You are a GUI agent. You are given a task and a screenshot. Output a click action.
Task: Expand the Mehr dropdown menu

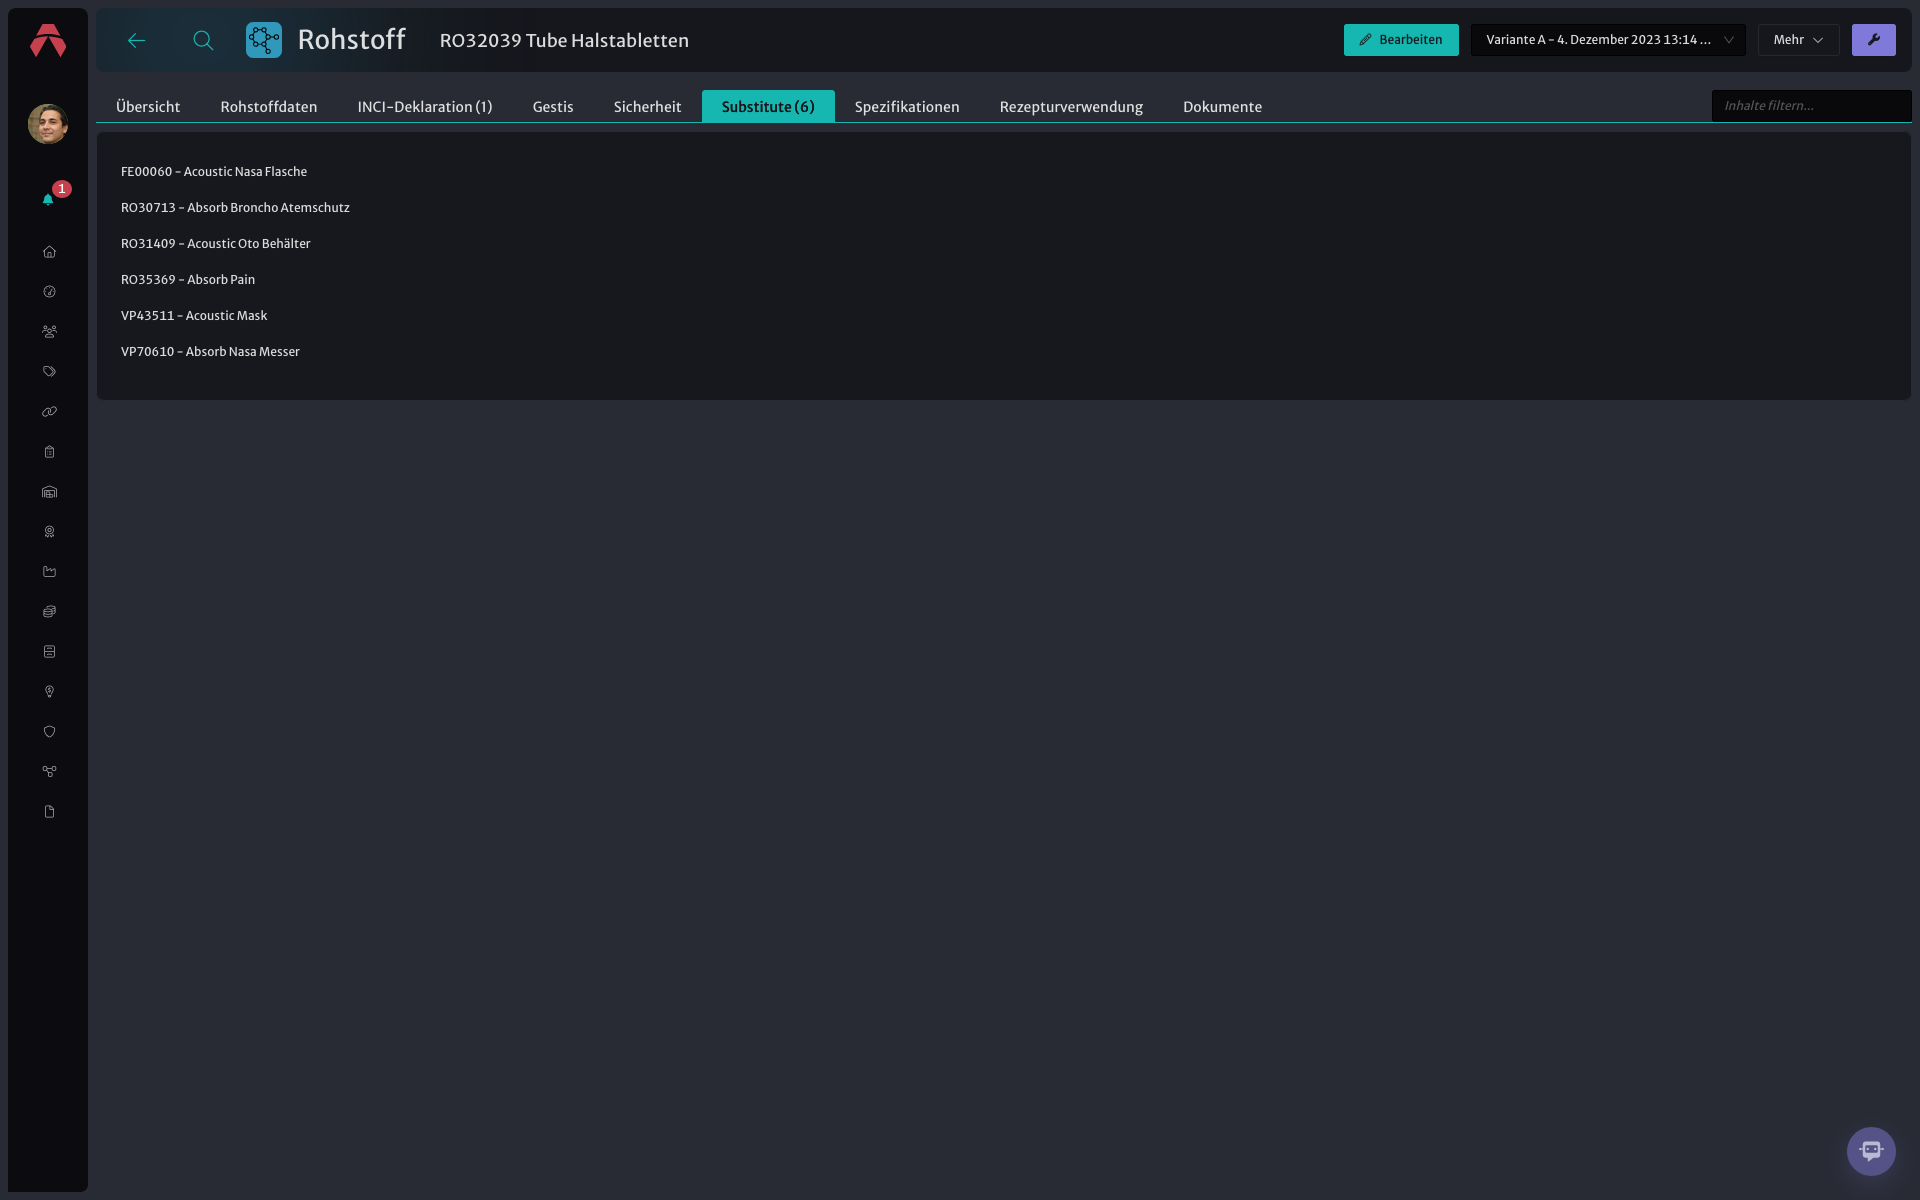point(1798,40)
